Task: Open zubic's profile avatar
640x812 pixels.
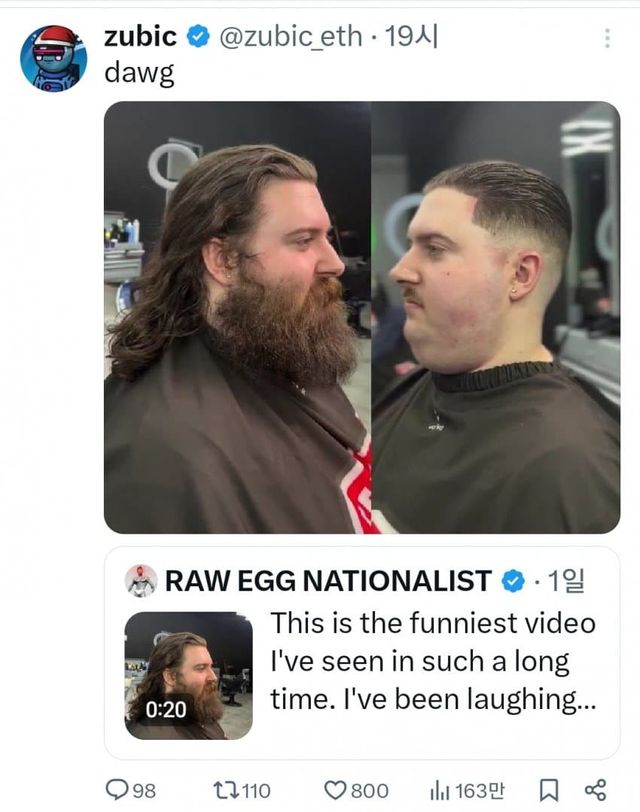Action: pos(53,59)
